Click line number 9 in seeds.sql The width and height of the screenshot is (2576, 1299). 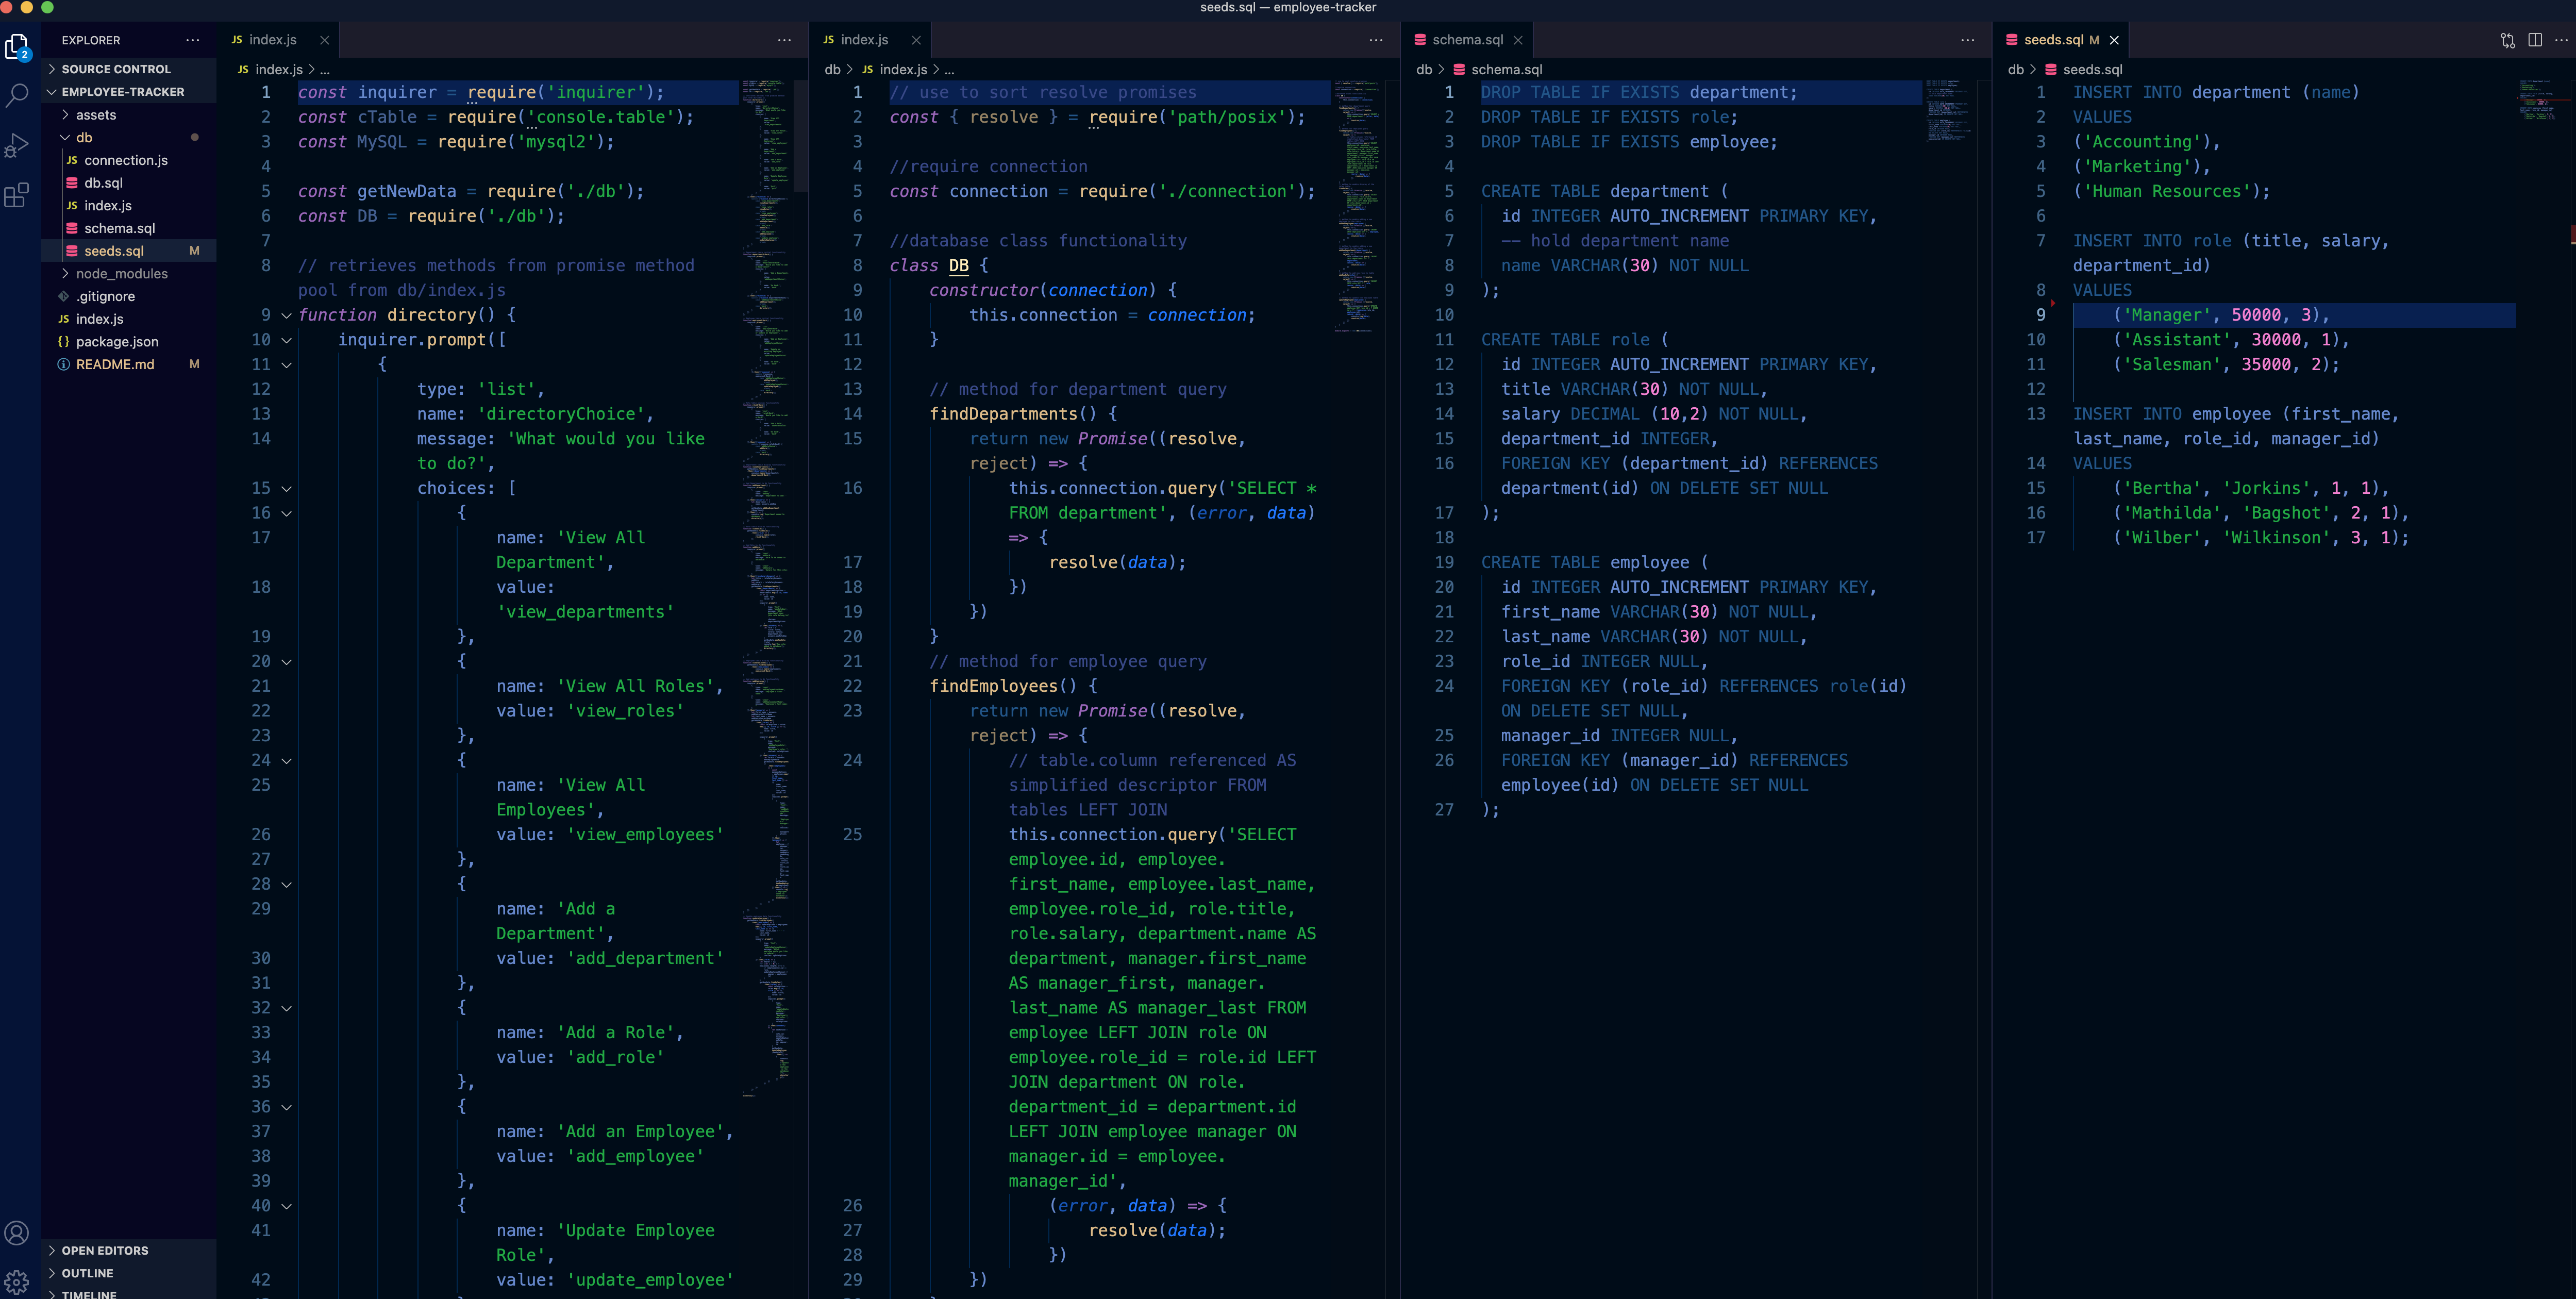(2040, 315)
